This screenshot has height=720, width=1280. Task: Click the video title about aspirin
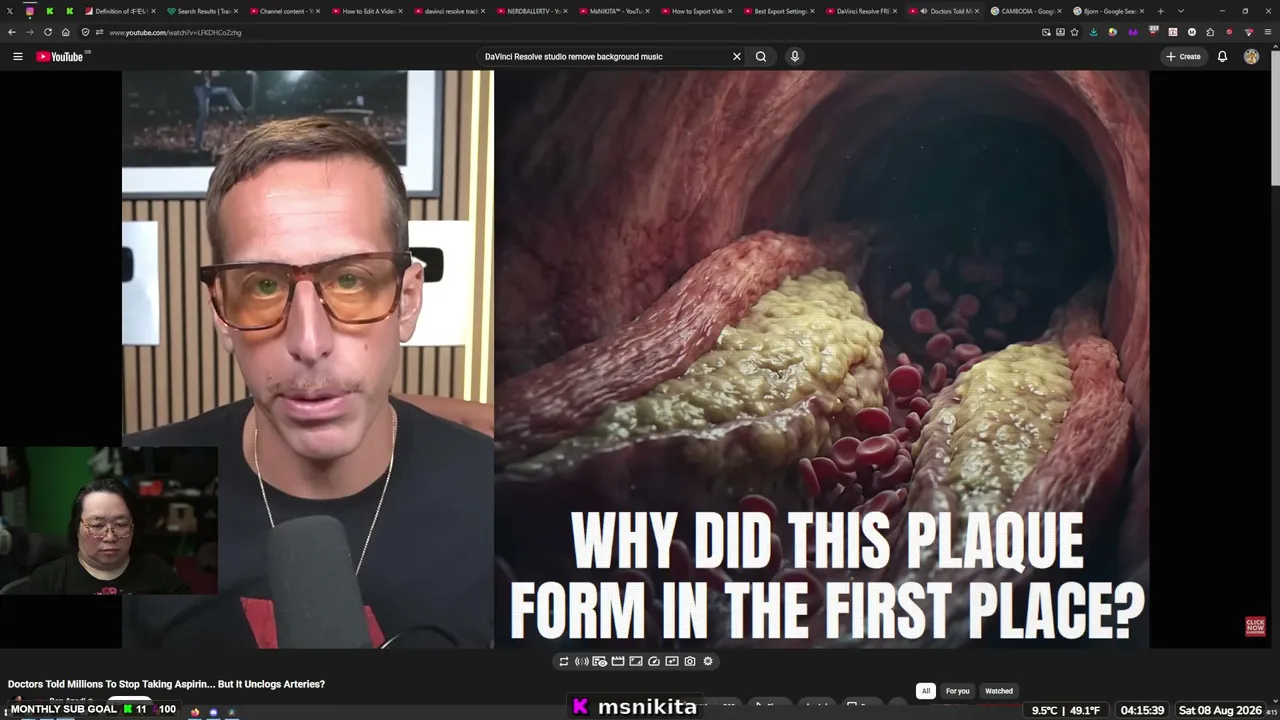pos(166,684)
